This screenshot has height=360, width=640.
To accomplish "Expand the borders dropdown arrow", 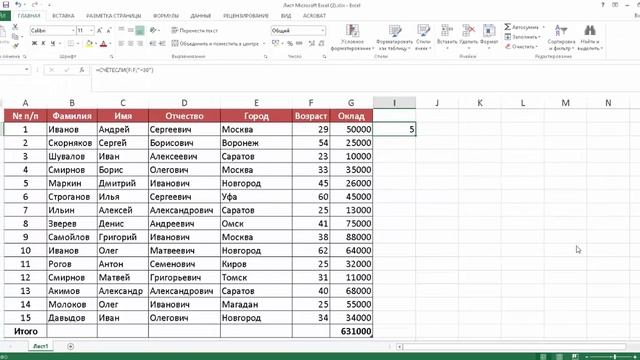I will click(x=78, y=43).
